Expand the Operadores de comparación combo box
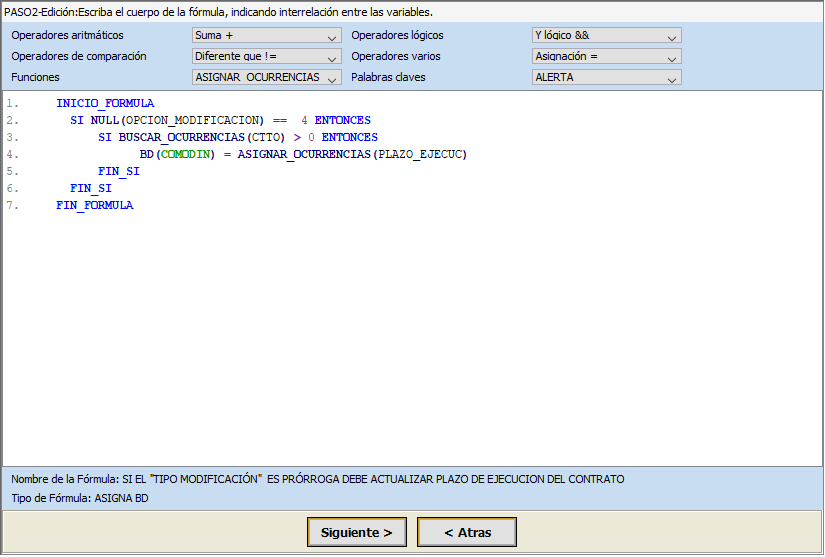This screenshot has height=558, width=826. click(266, 57)
